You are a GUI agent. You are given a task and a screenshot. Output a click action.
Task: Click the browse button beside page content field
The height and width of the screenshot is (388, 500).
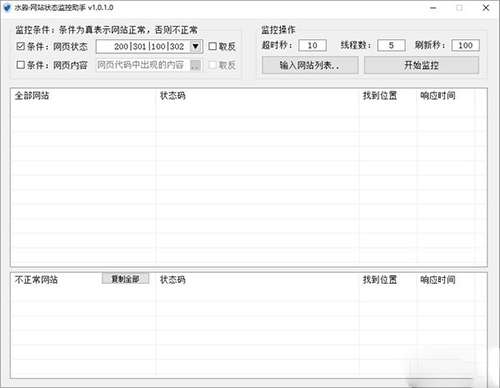tap(196, 65)
